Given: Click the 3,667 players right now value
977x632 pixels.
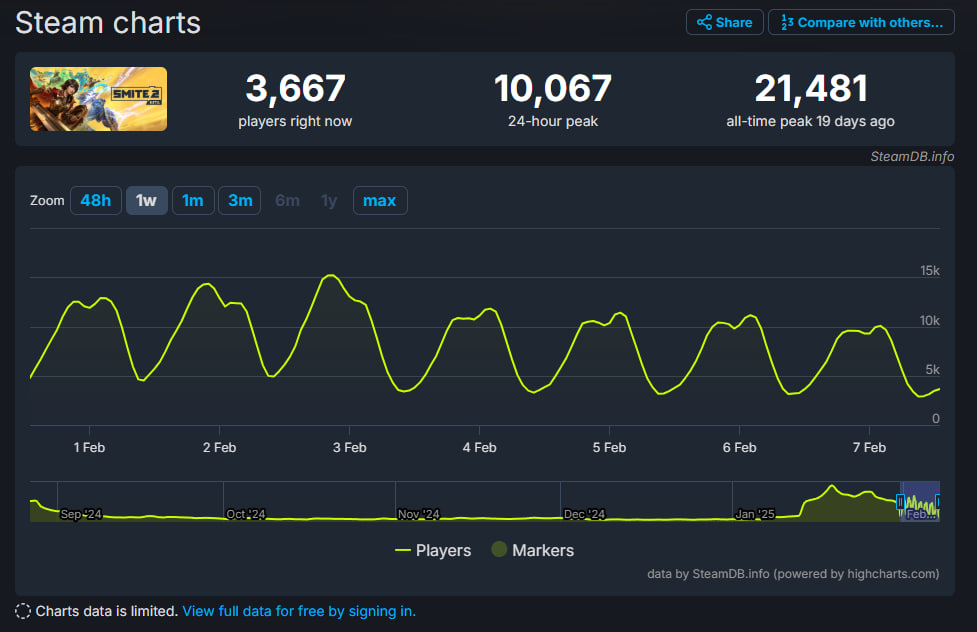Looking at the screenshot, I should [295, 88].
